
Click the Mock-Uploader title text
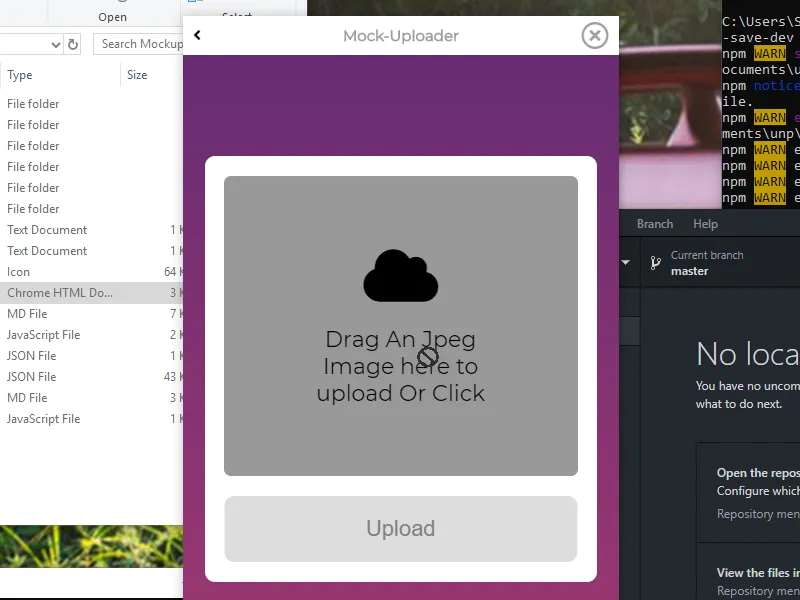[x=401, y=36]
